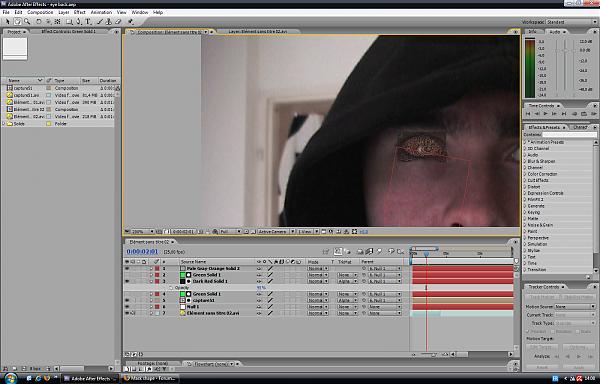Viewport: 600px width, 384px height.
Task: Click the Draft 3D icon in the timeline header
Action: point(347,251)
